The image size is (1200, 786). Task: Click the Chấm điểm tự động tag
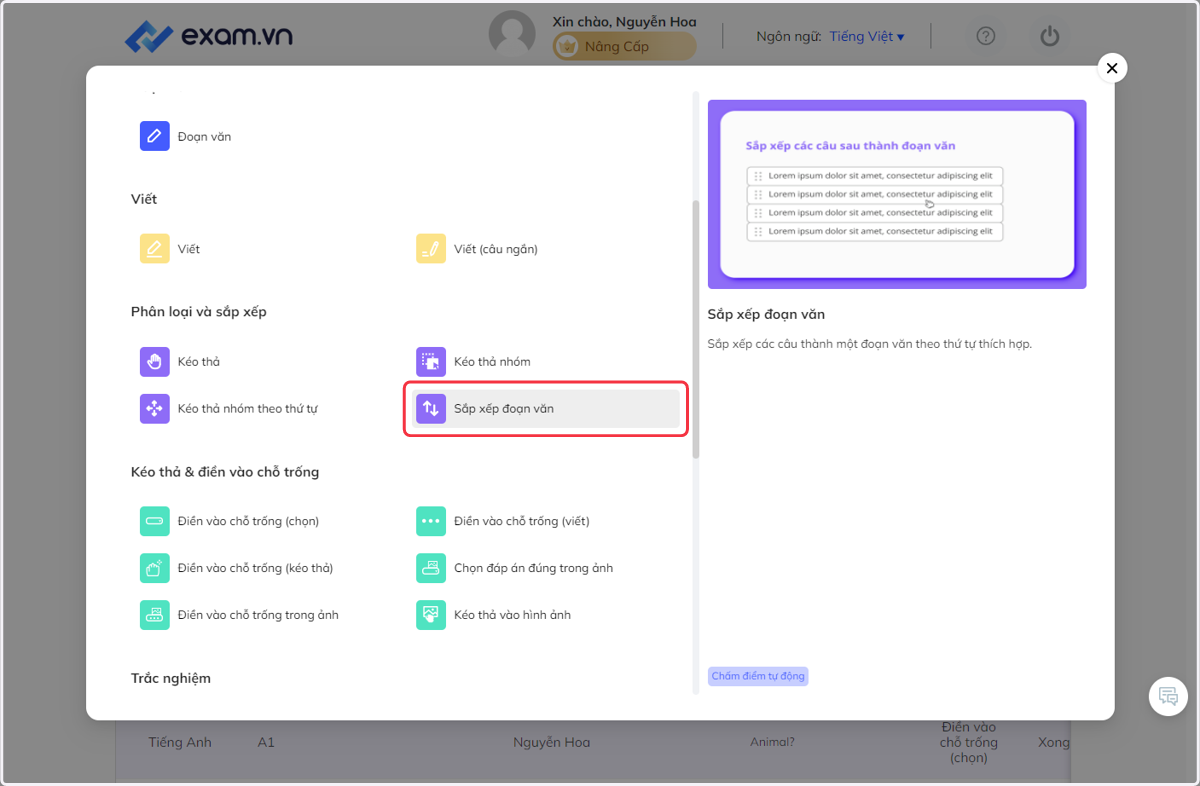(x=757, y=676)
